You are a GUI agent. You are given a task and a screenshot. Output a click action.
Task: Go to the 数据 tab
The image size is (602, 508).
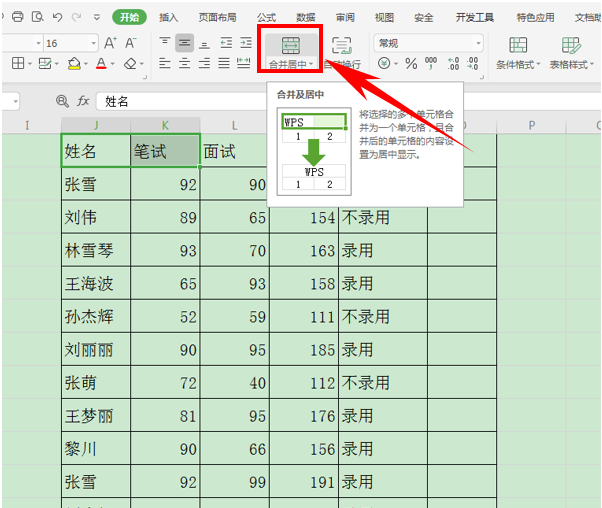tap(306, 17)
